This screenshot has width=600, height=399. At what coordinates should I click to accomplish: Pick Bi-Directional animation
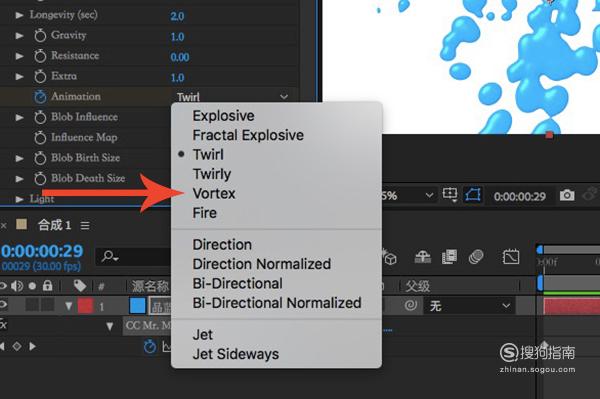(238, 283)
